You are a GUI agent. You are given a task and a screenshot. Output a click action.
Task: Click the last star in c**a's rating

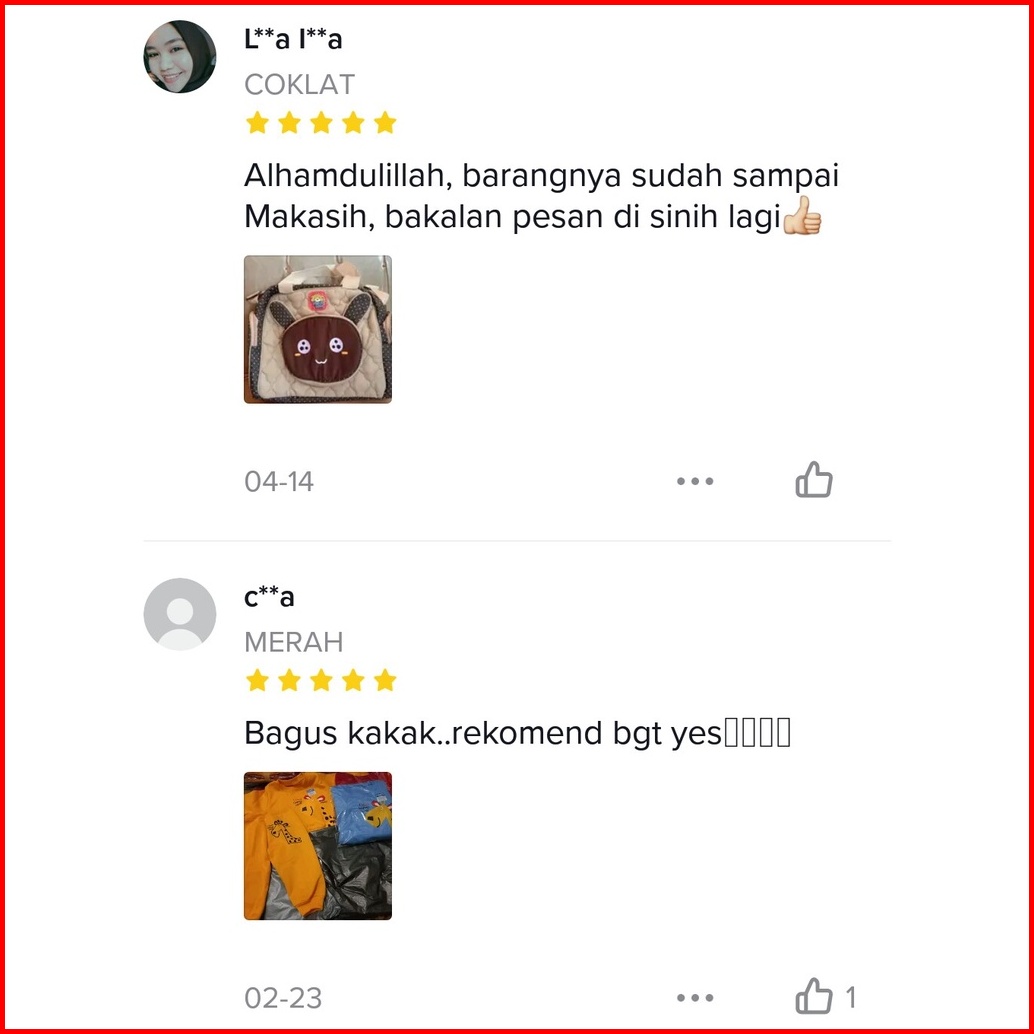[385, 680]
